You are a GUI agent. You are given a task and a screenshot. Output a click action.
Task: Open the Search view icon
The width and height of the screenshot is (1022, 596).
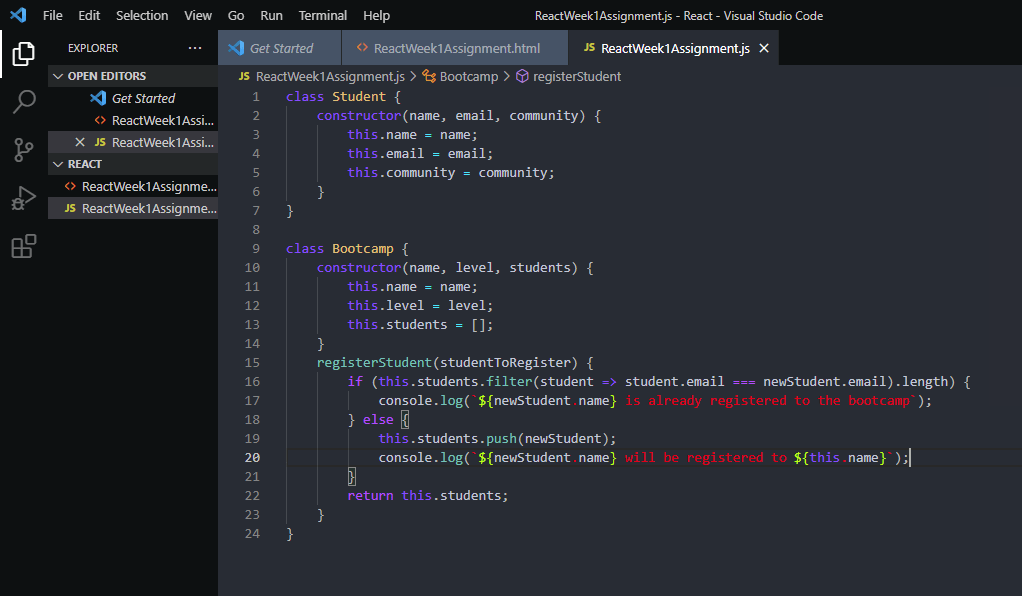click(x=24, y=102)
